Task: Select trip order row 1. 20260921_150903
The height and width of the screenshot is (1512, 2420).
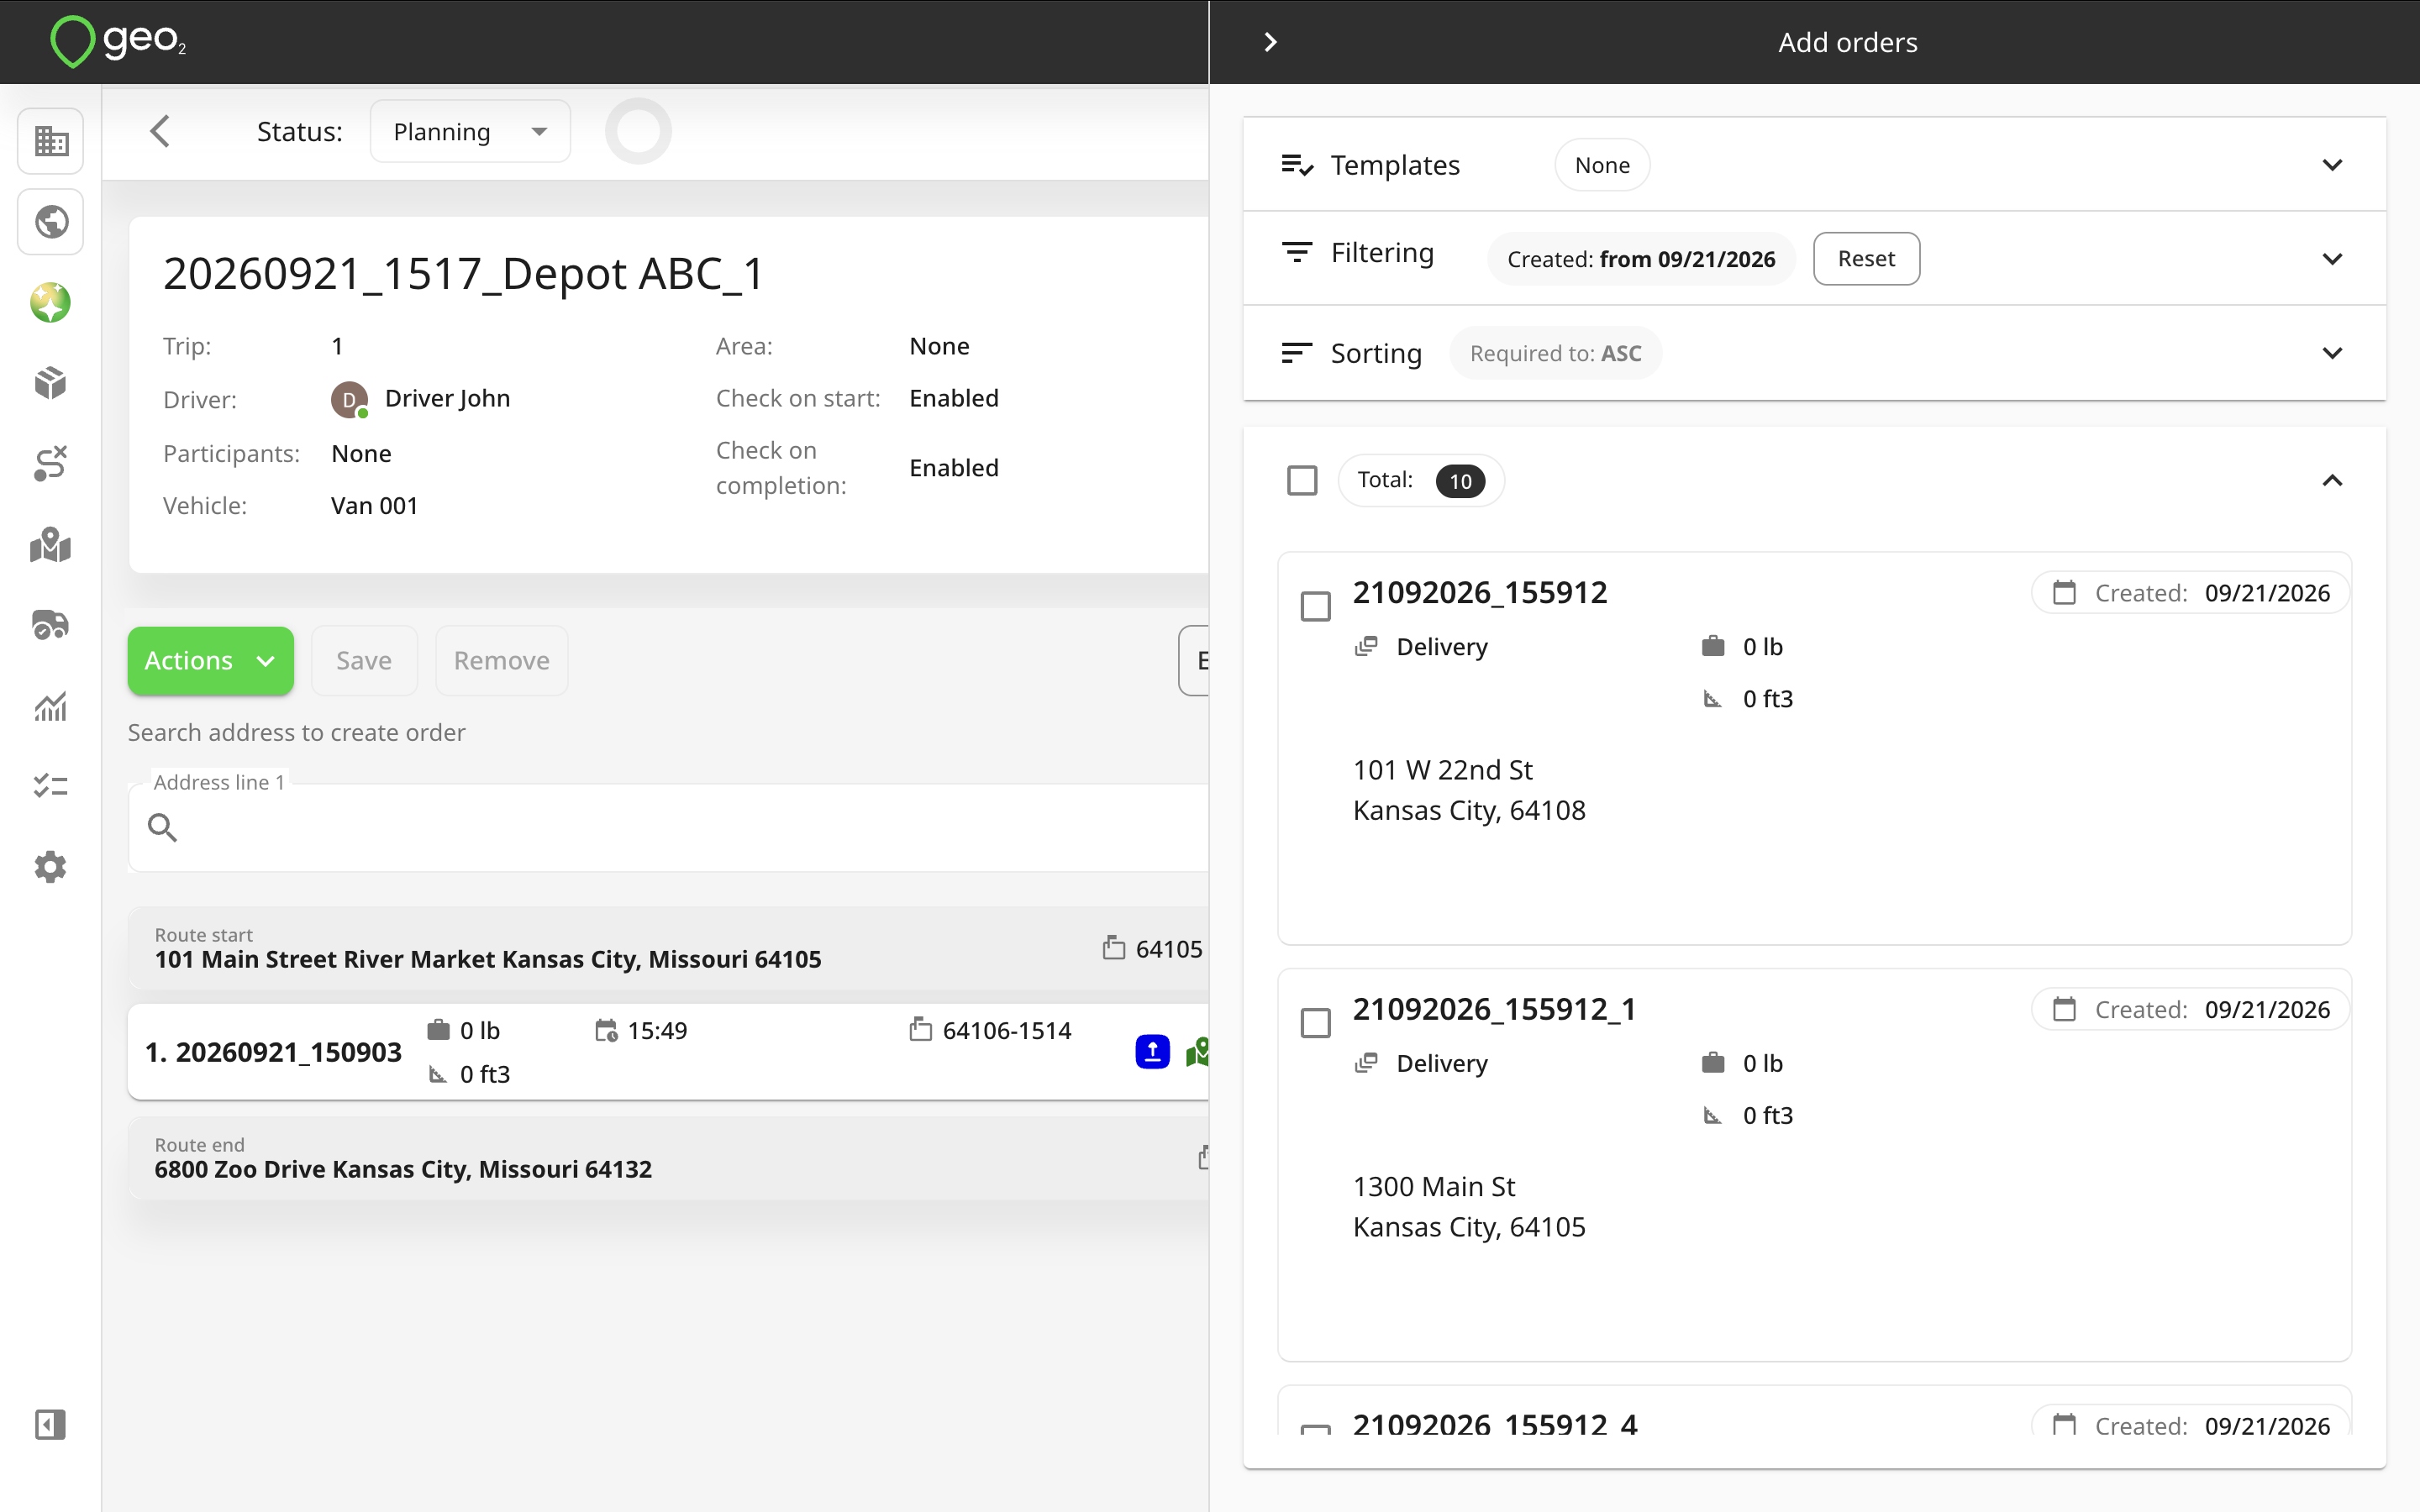Action: coord(668,1052)
